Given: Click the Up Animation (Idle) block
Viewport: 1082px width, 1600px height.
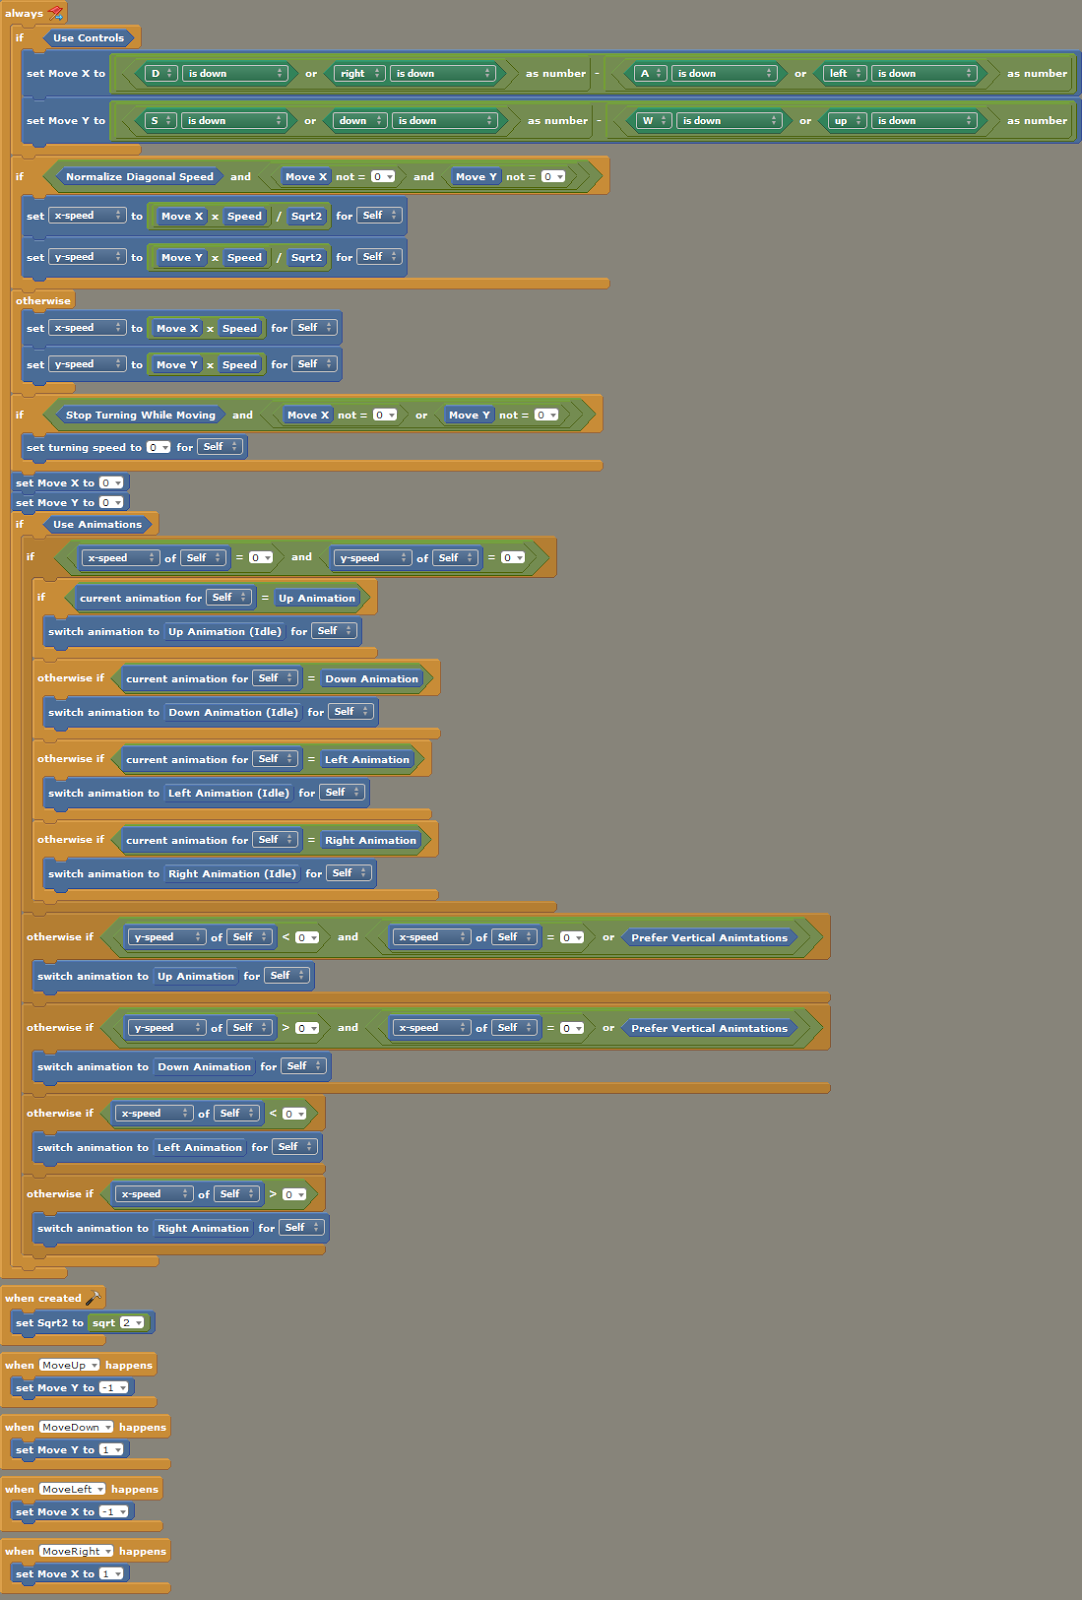Looking at the screenshot, I should coord(224,631).
